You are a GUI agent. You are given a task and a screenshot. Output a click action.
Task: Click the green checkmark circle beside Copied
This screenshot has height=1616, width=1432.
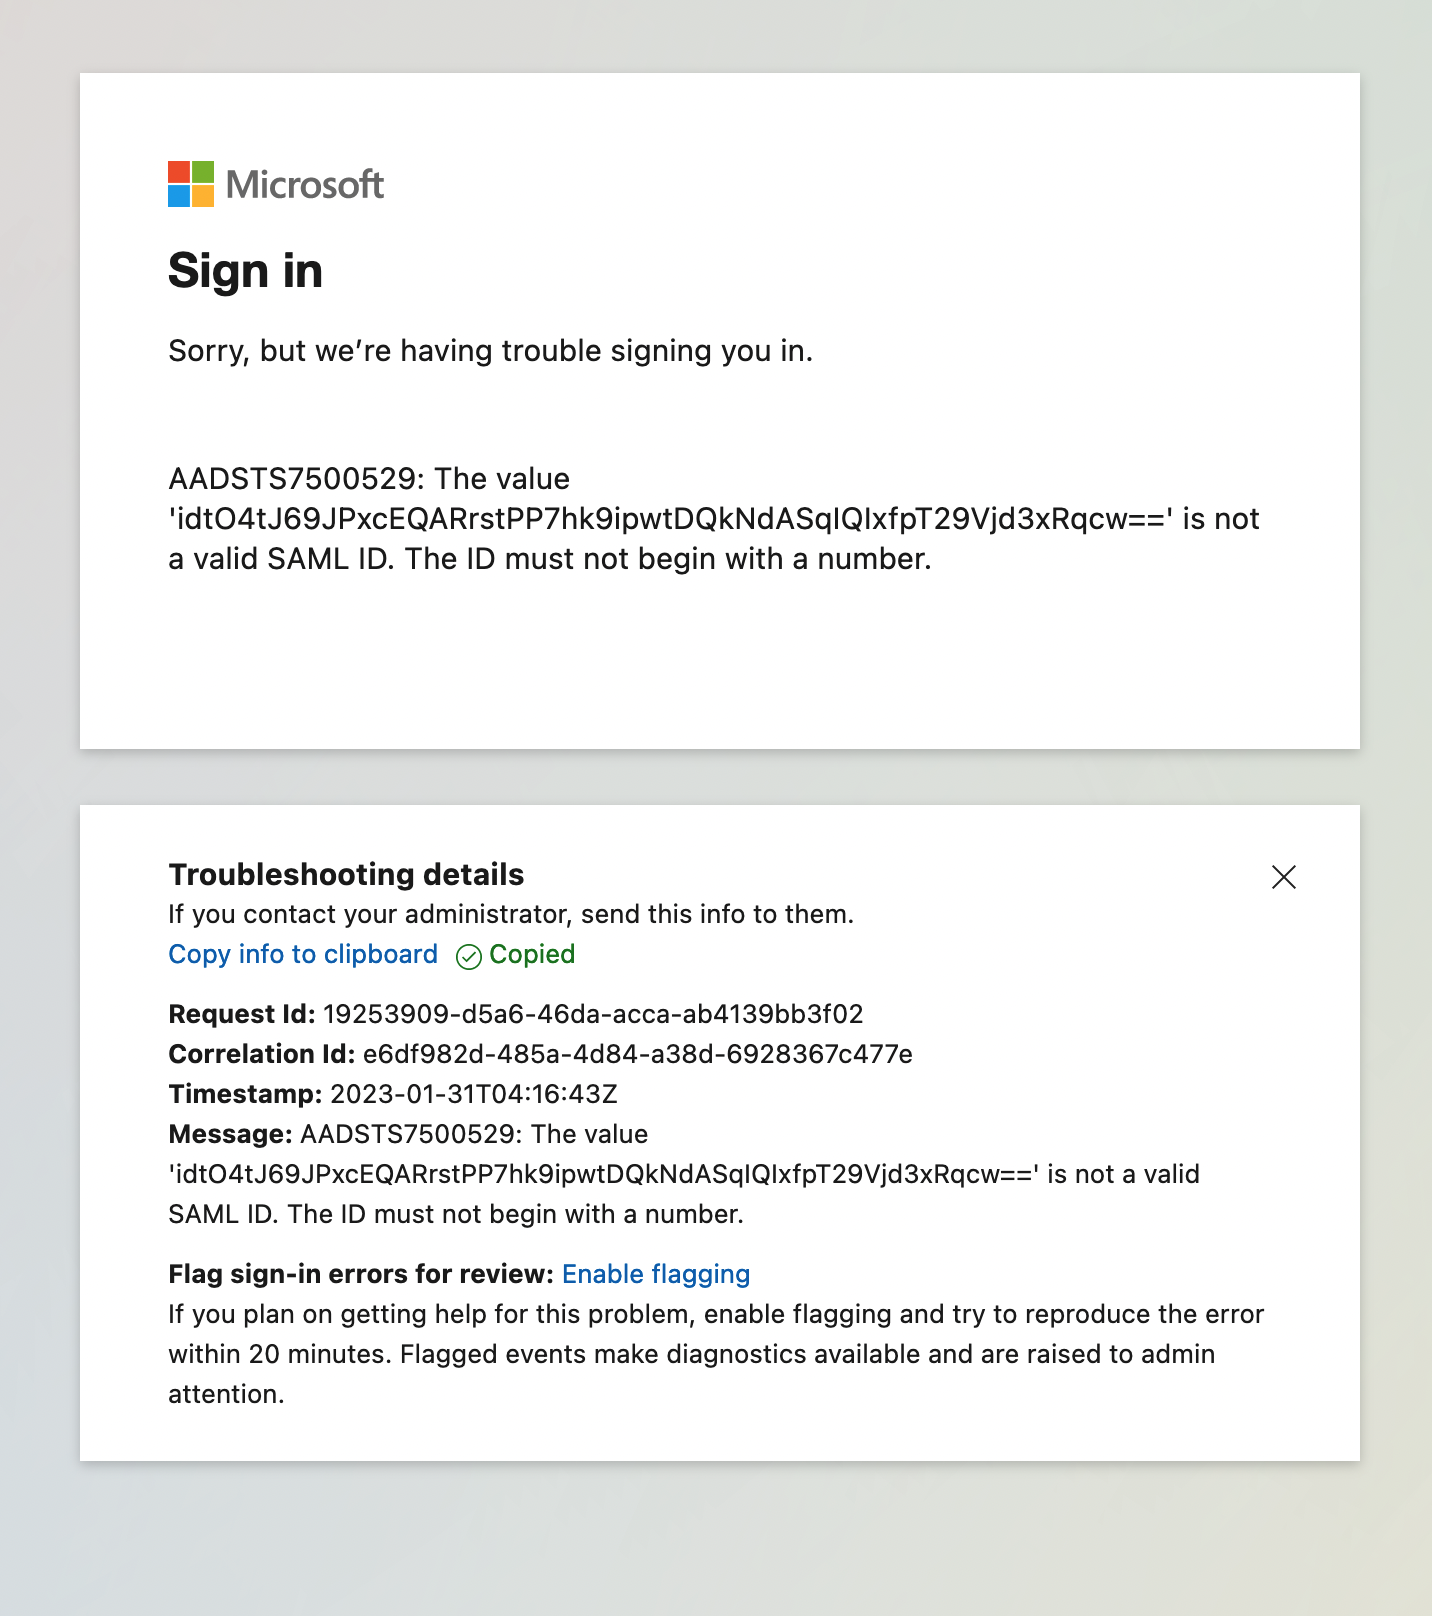coord(468,956)
